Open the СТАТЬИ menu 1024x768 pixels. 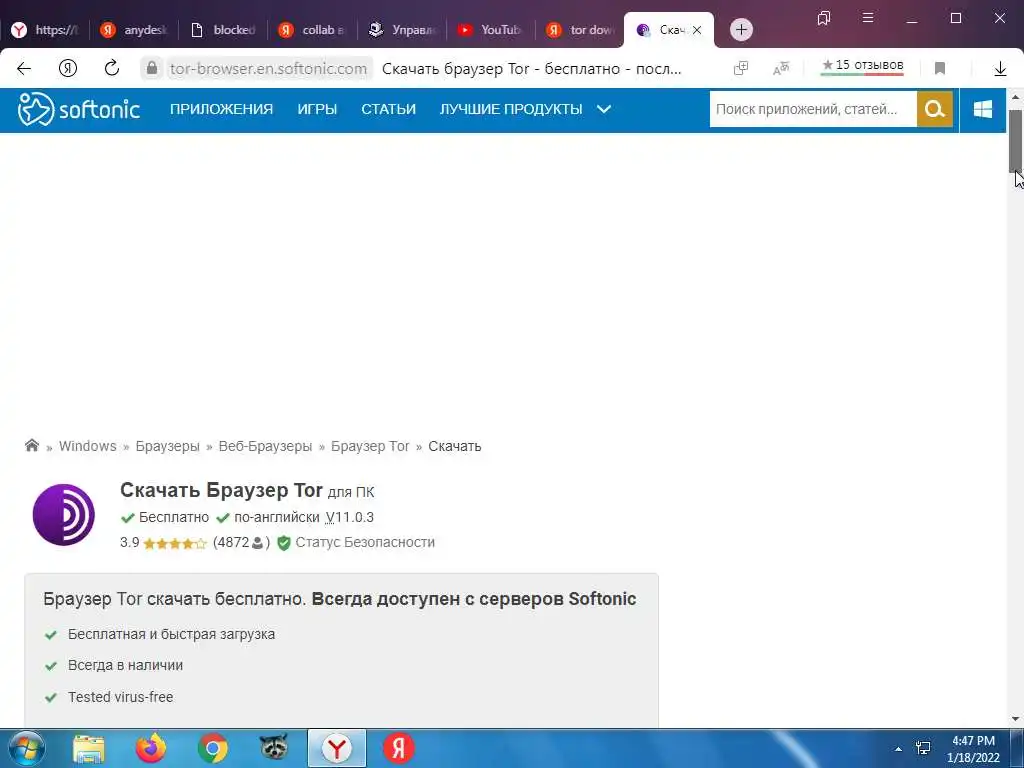click(389, 109)
